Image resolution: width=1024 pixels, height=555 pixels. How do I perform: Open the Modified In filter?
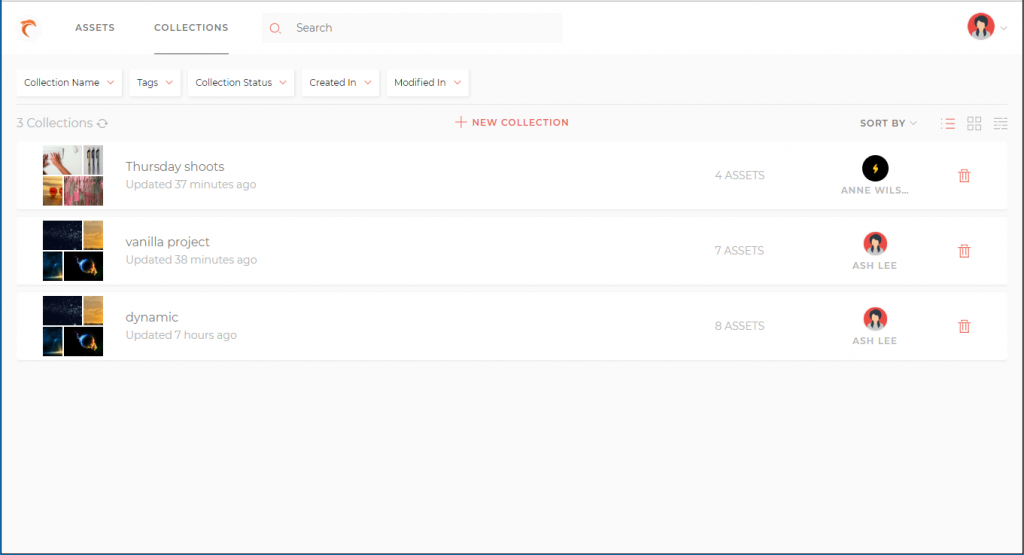pos(428,82)
